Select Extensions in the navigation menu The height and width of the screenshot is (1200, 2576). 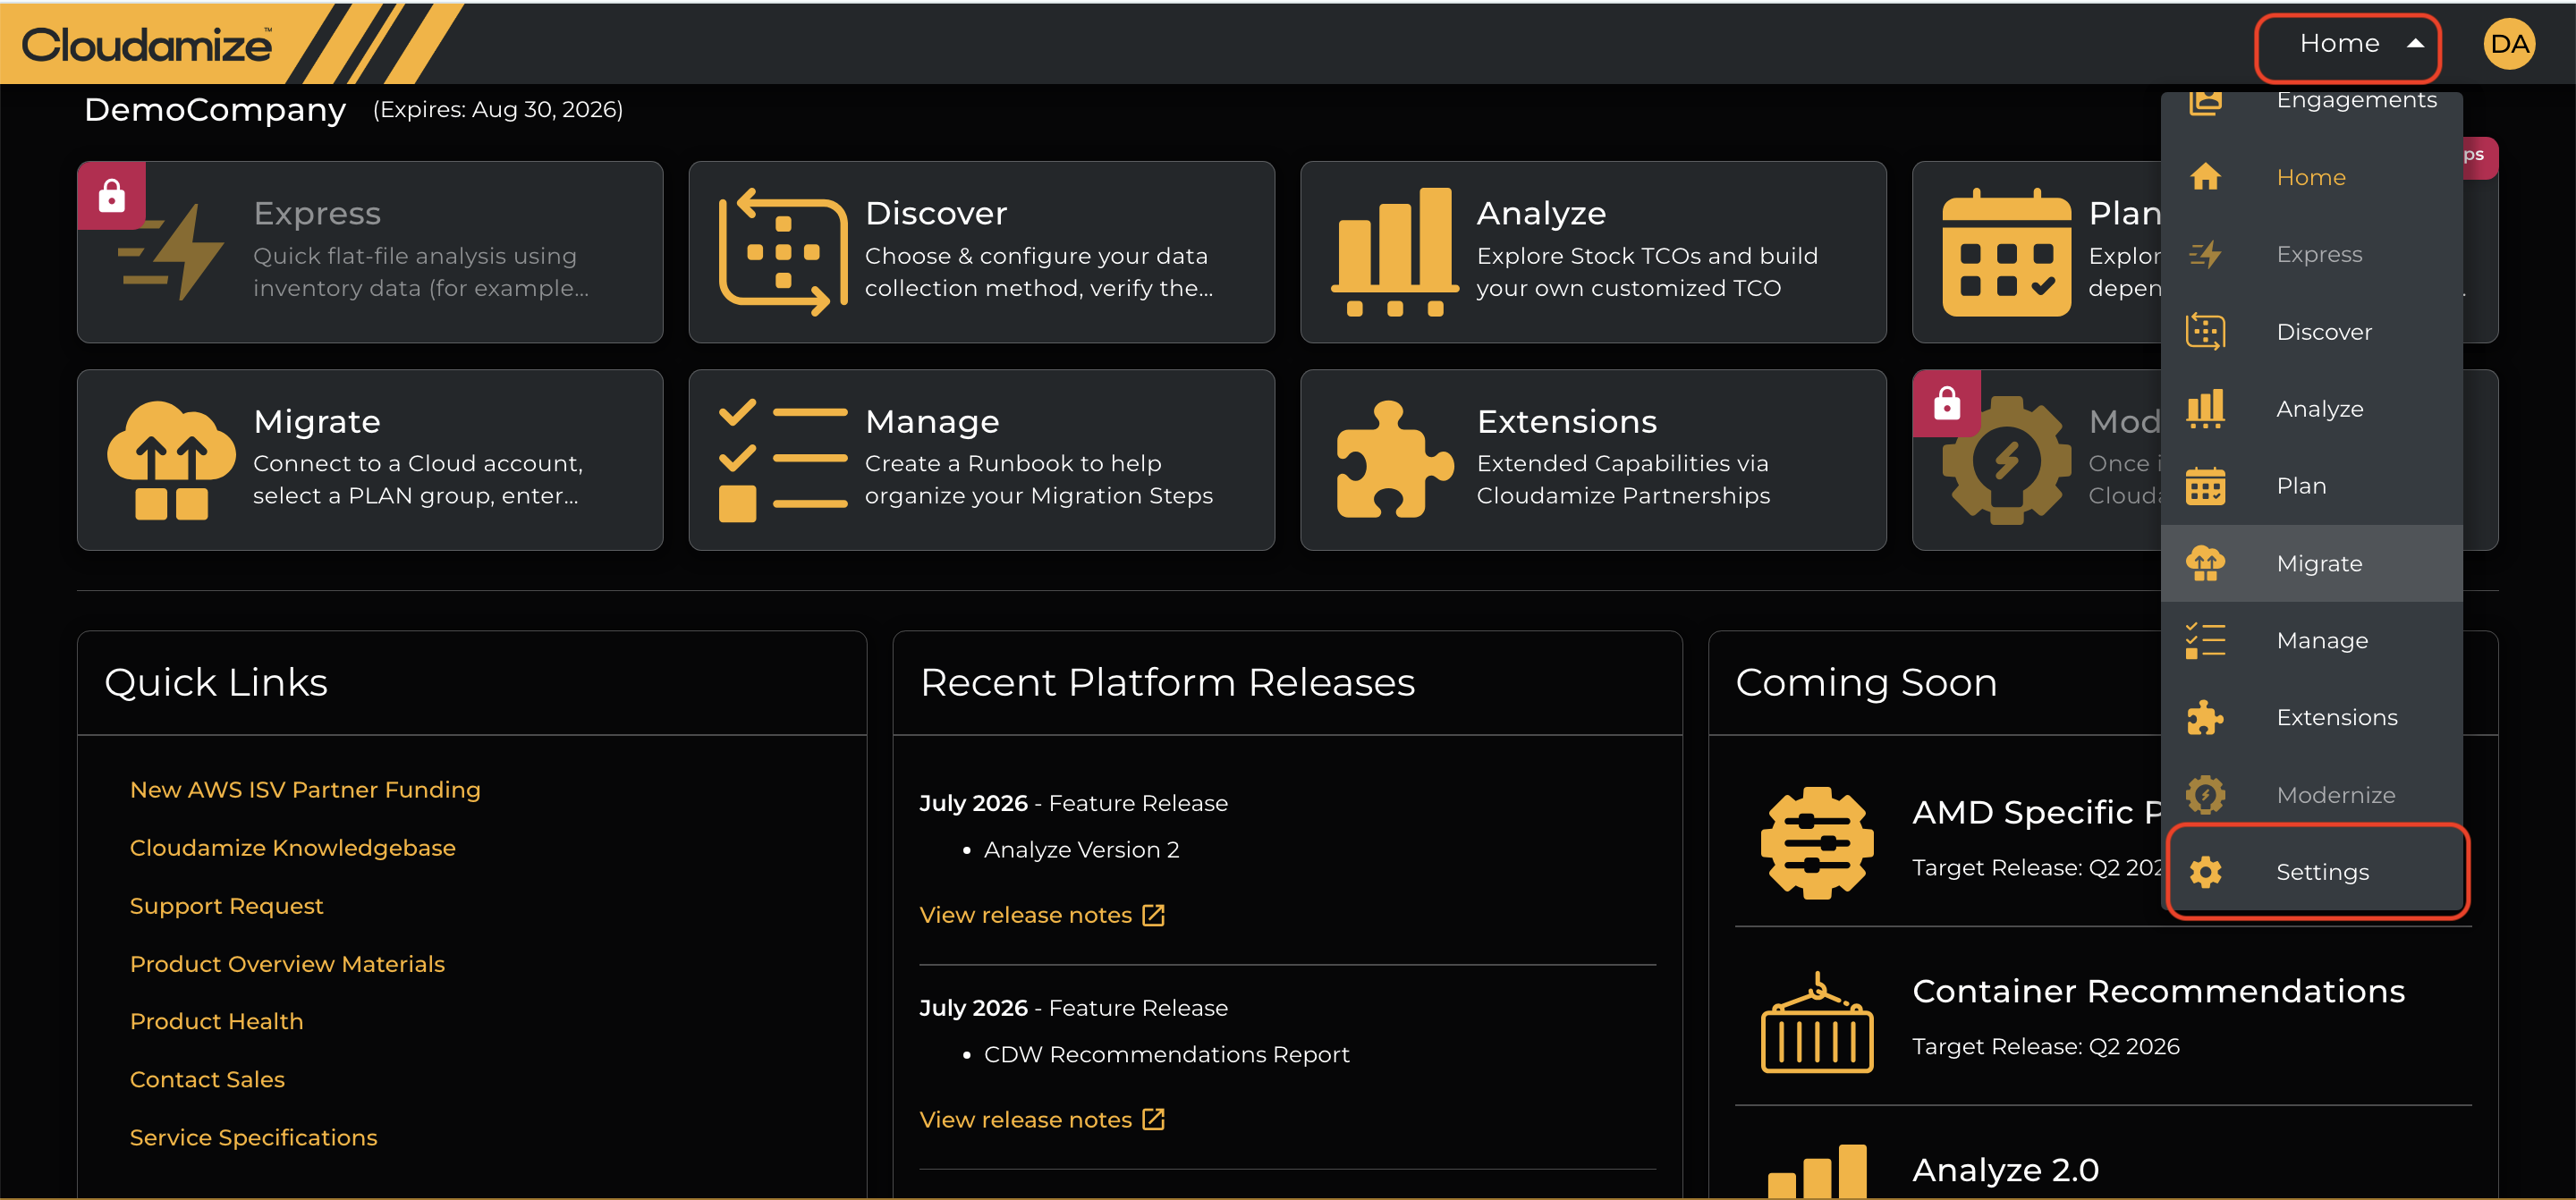tap(2312, 717)
